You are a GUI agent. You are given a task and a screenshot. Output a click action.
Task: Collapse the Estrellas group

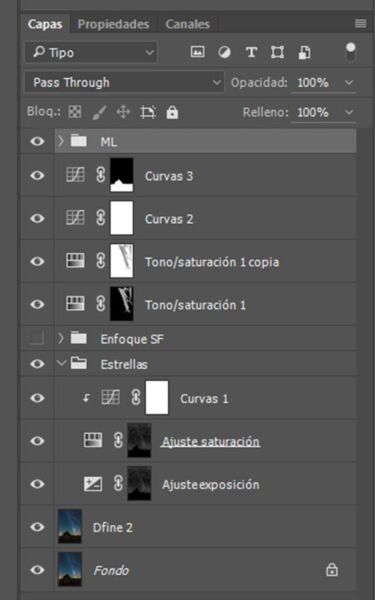click(61, 363)
